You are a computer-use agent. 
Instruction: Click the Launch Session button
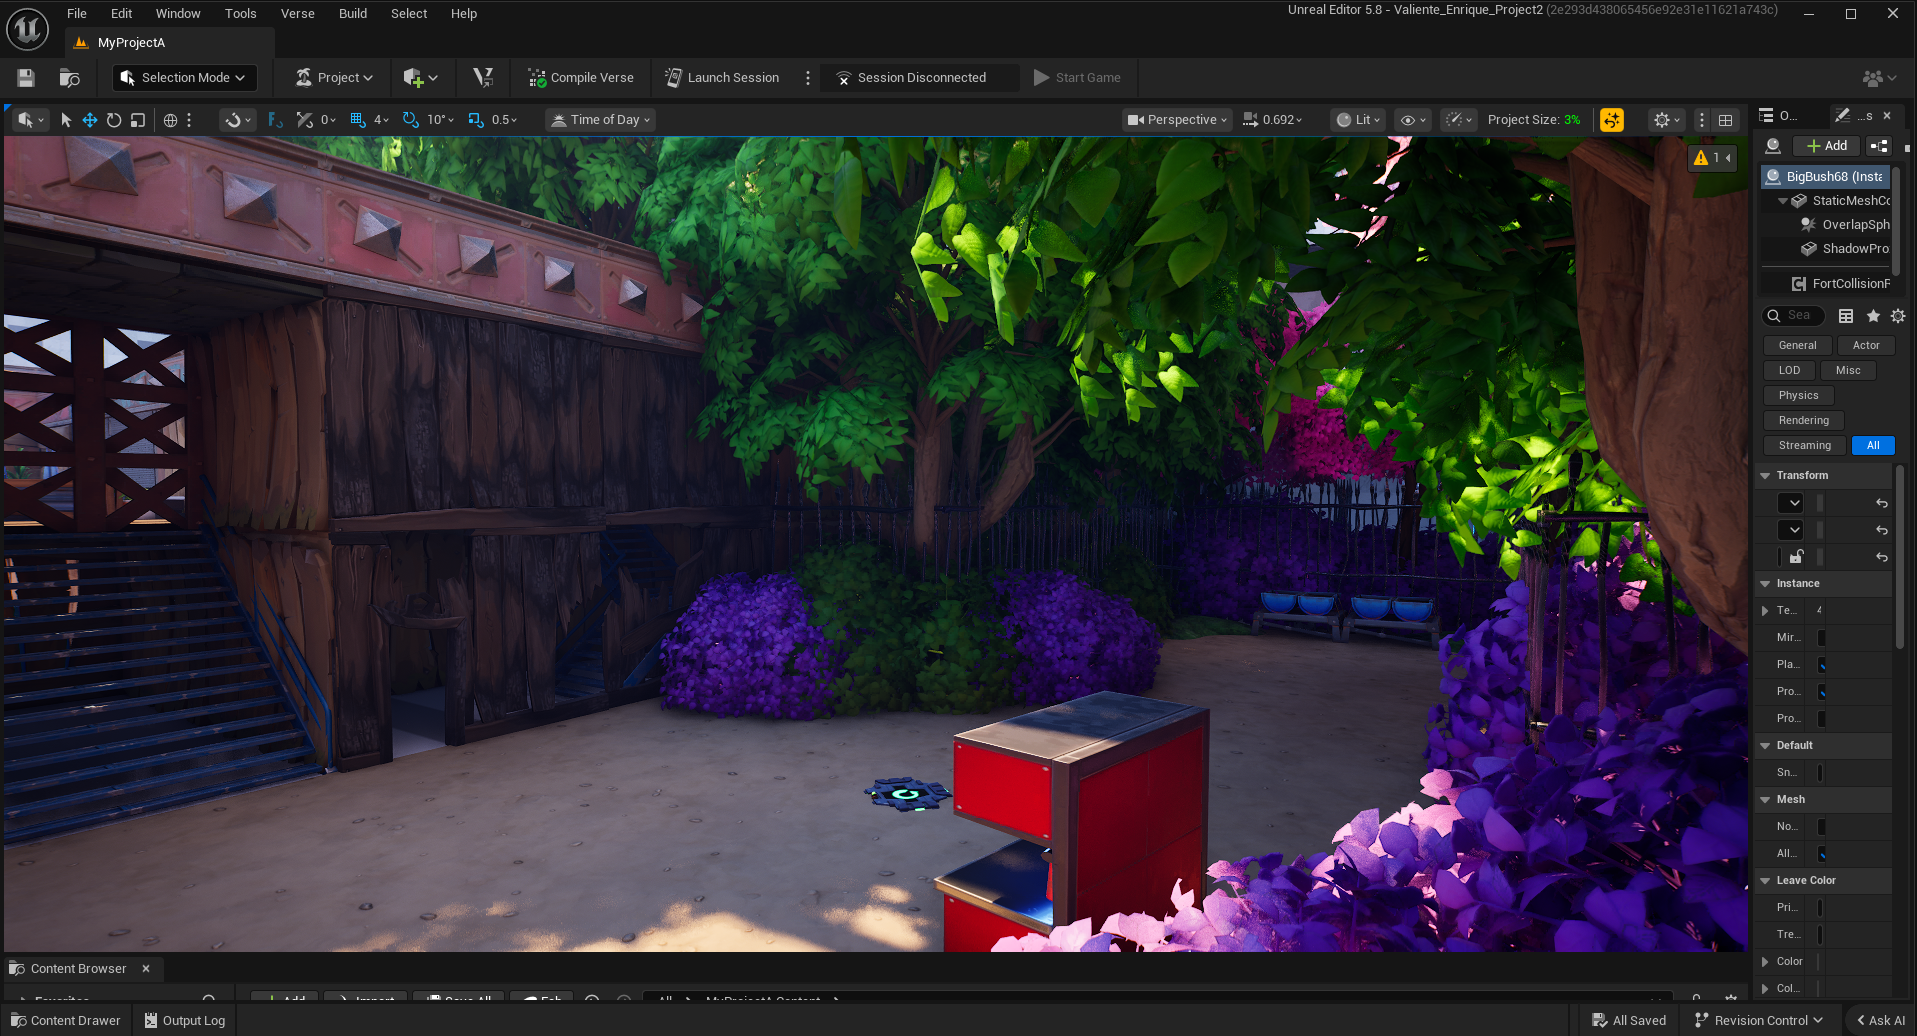point(722,78)
